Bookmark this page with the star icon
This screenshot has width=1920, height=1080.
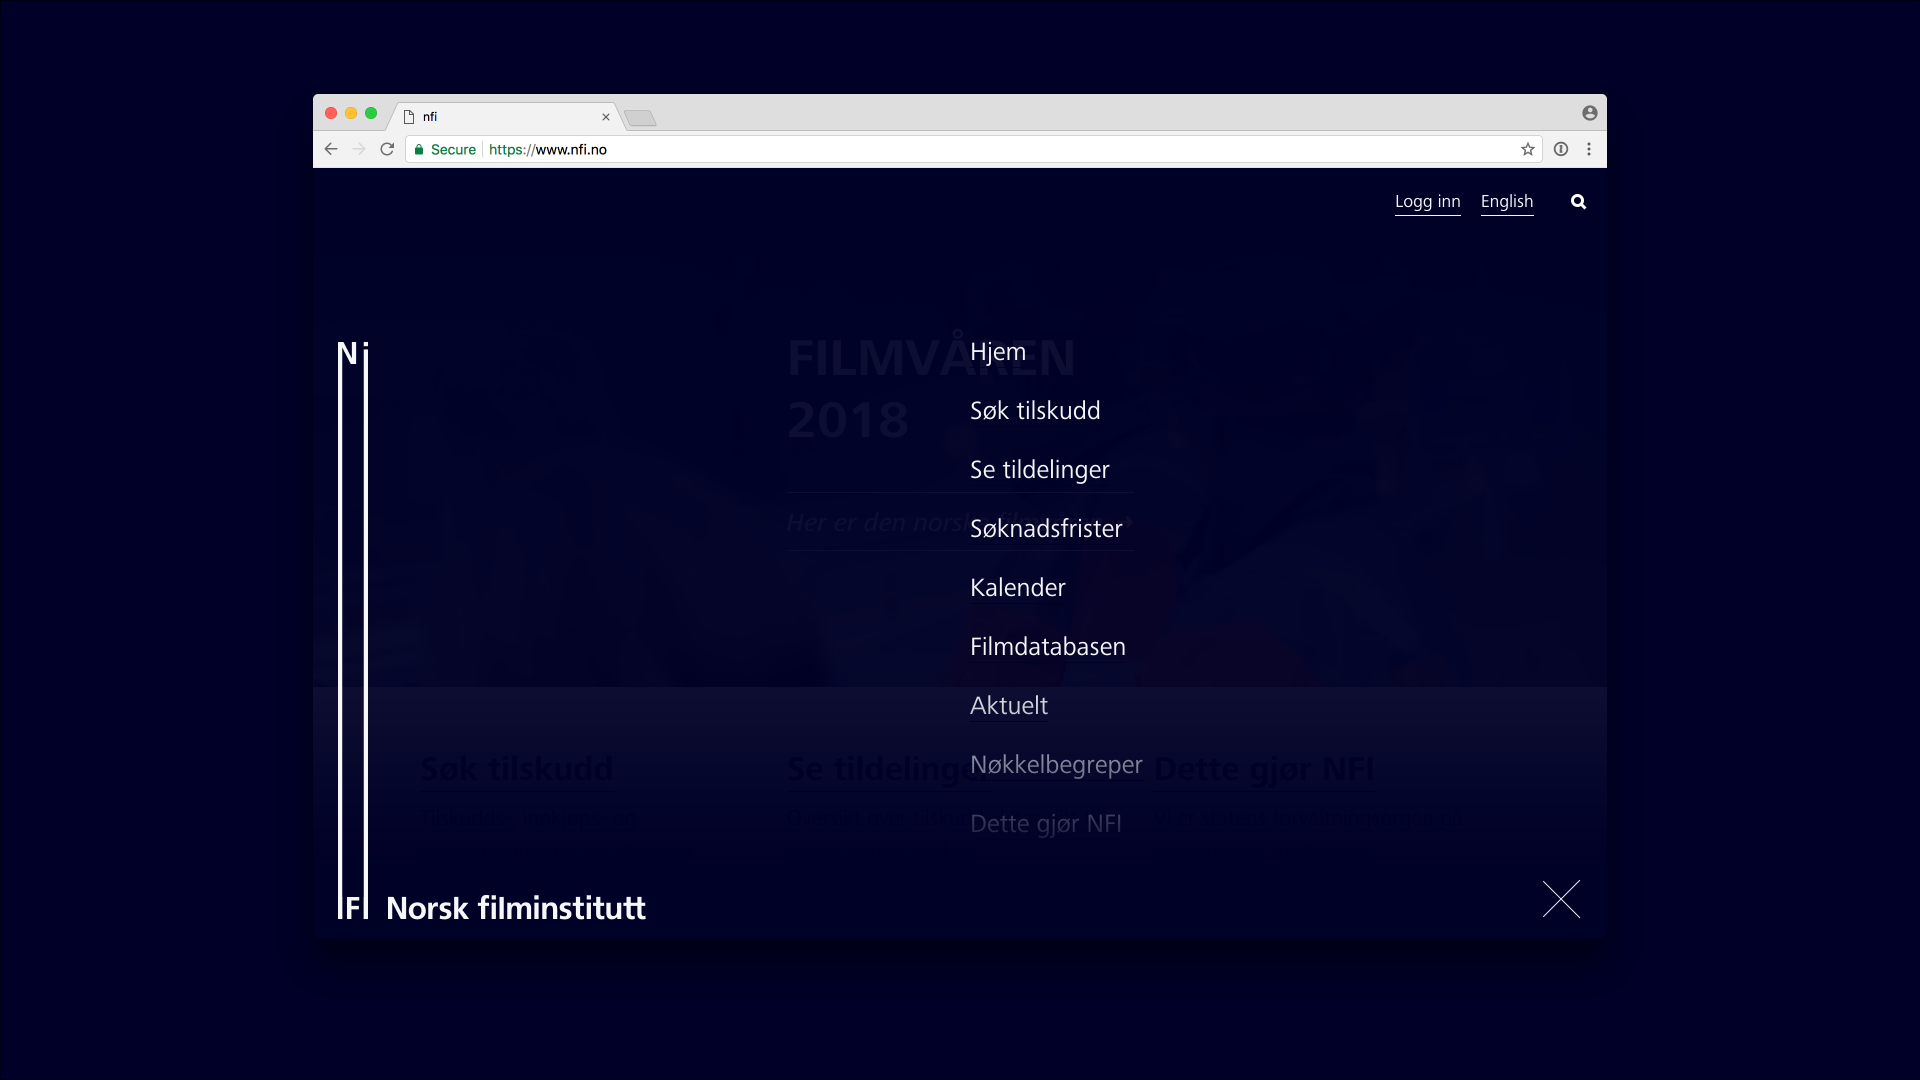coord(1528,149)
